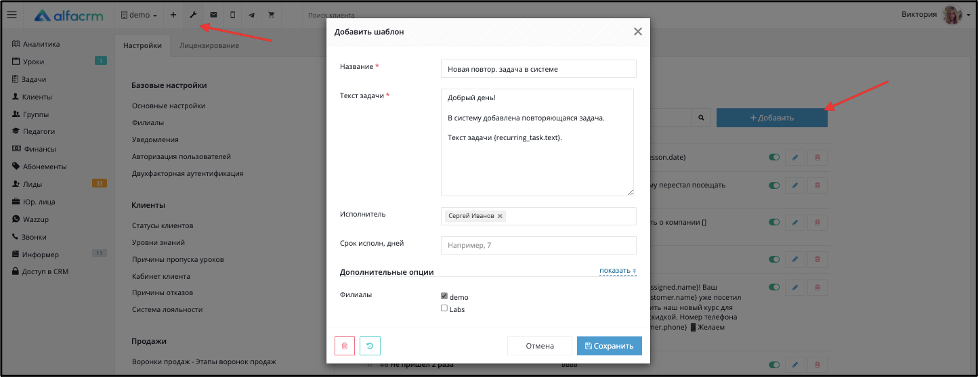979x377 pixels.
Task: Open Лиды in the left sidebar
Action: tap(32, 184)
